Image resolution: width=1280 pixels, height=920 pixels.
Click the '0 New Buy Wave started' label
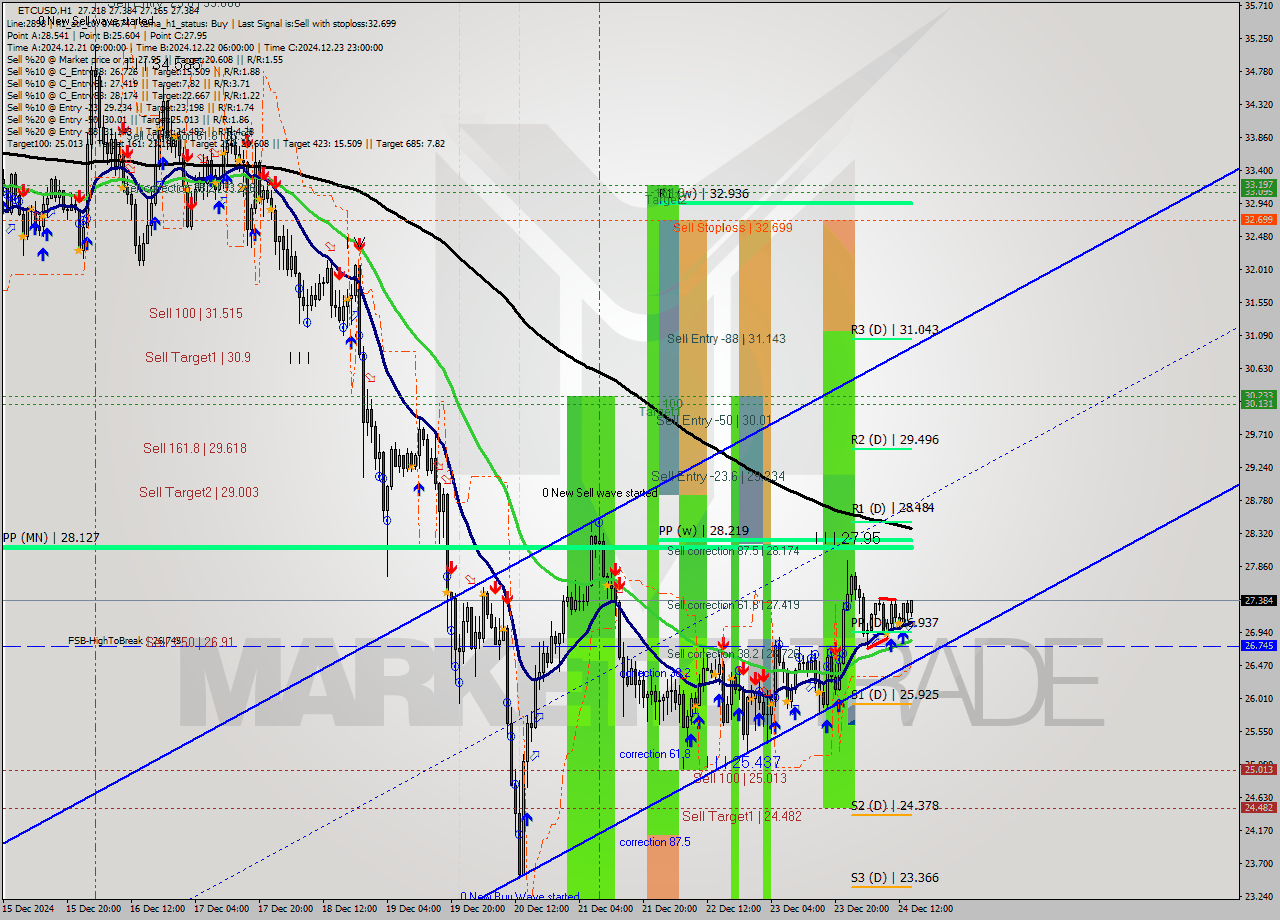519,896
